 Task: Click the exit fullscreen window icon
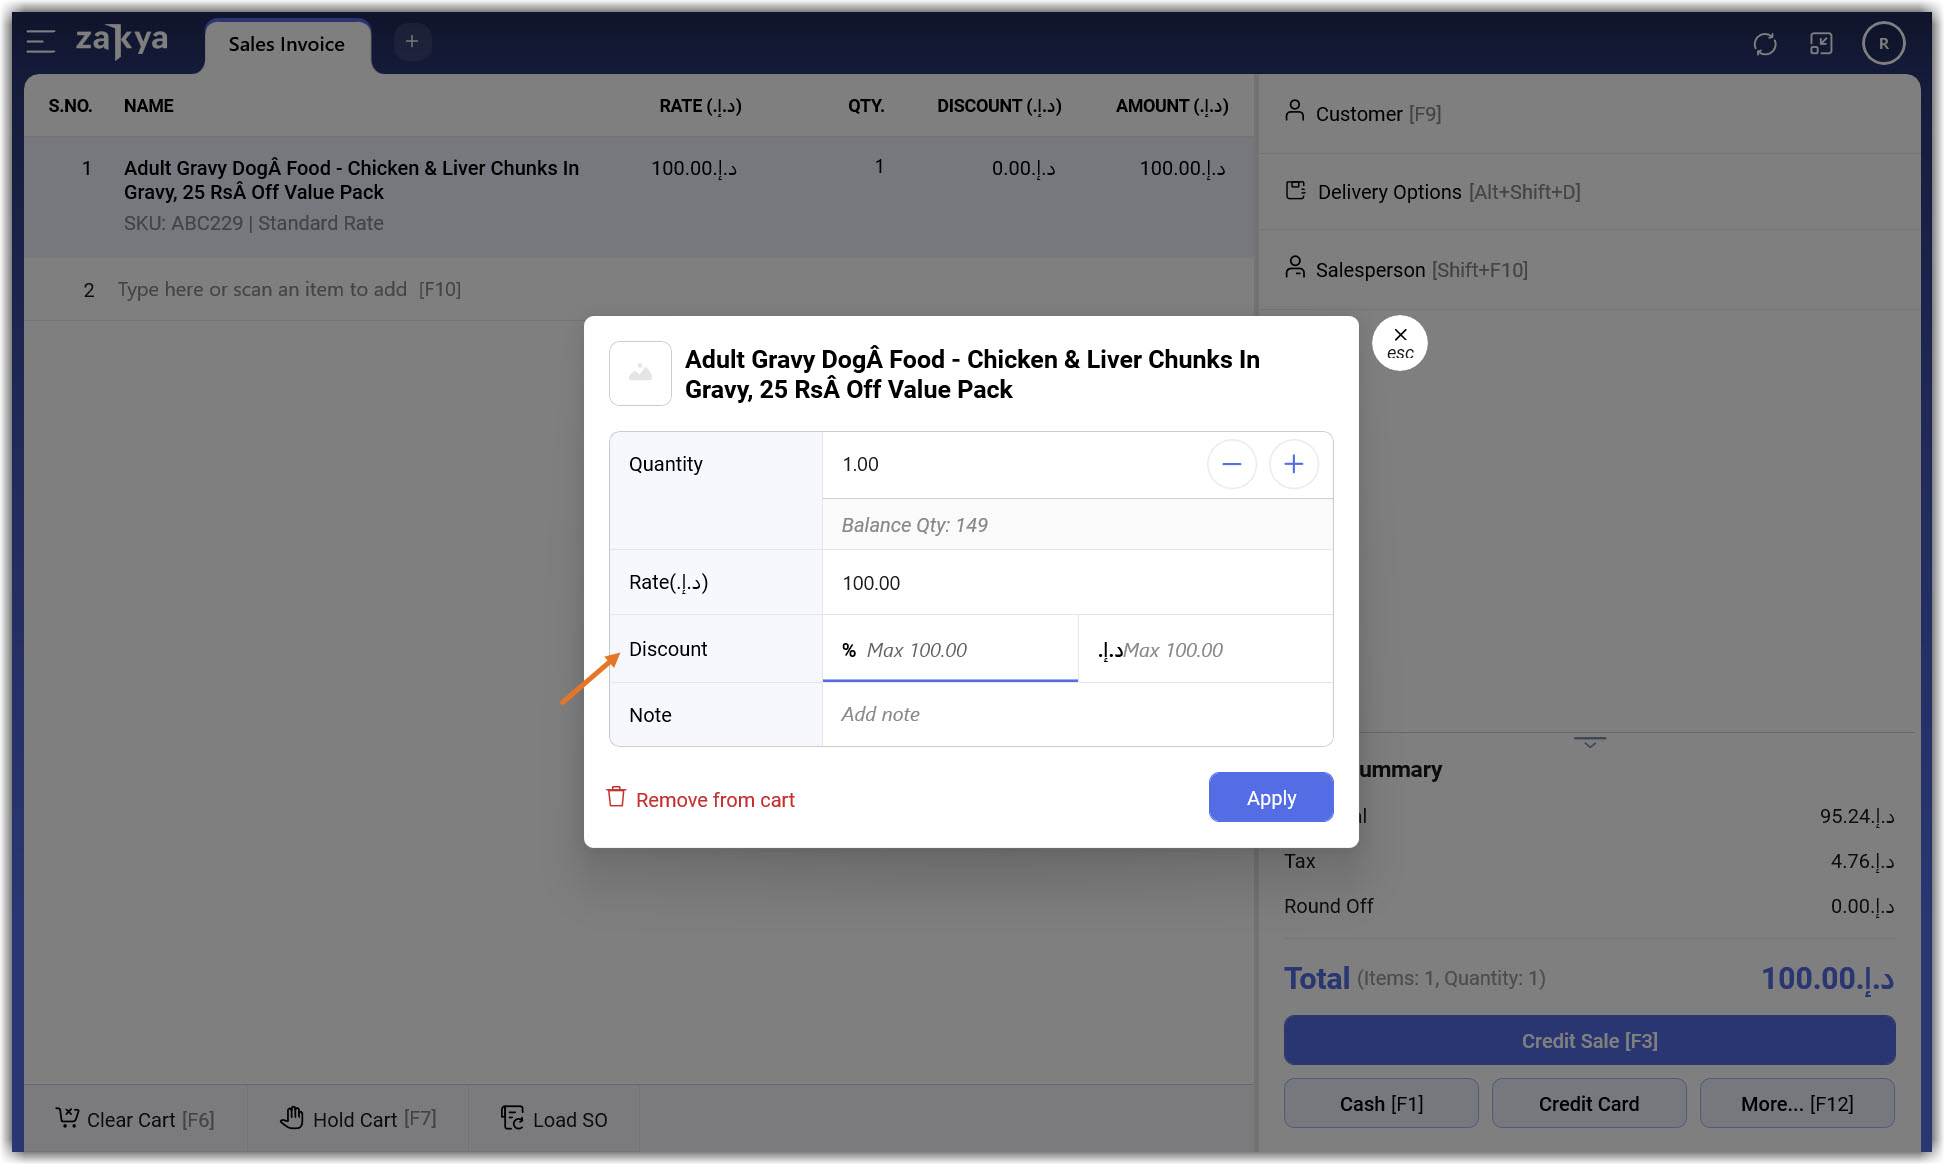[x=1821, y=44]
